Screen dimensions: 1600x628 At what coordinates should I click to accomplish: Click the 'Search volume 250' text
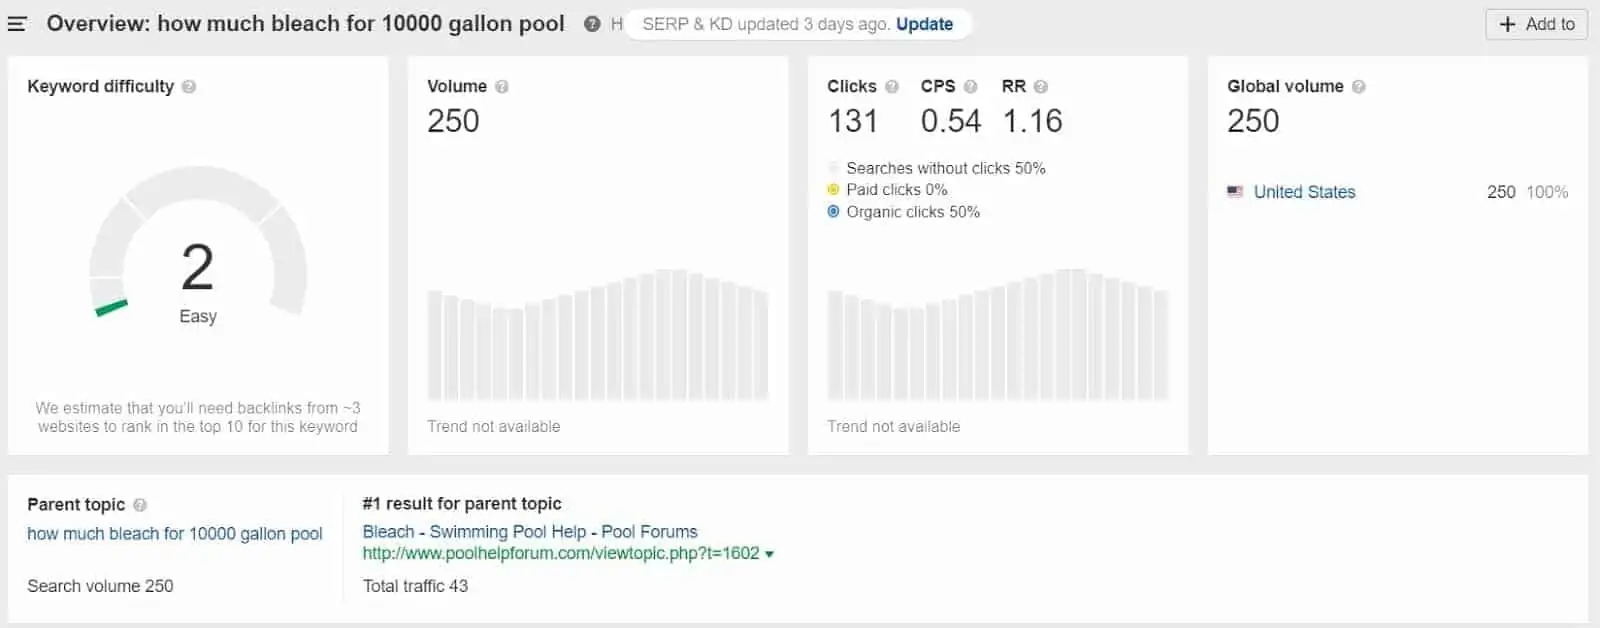tap(100, 586)
